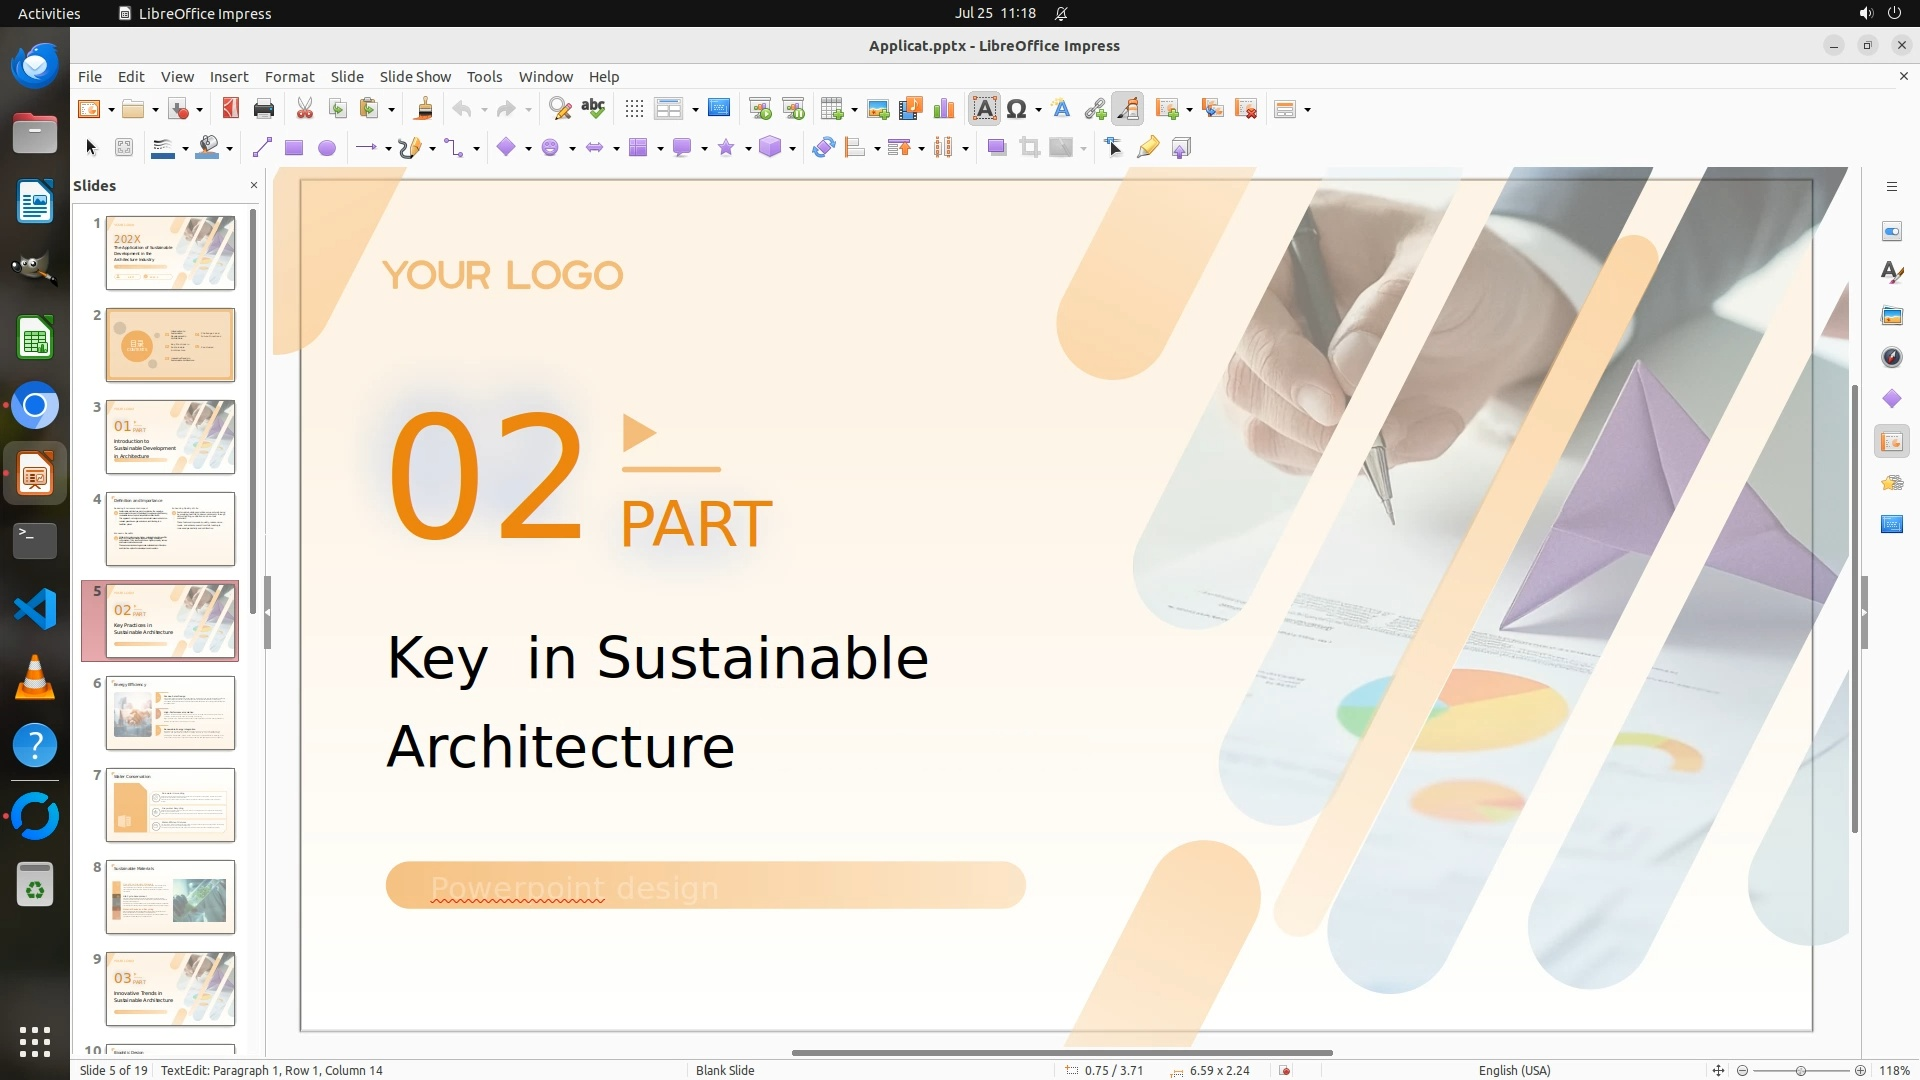Expand the Special Character dropdown arrow
The width and height of the screenshot is (1920, 1080).
[1039, 110]
